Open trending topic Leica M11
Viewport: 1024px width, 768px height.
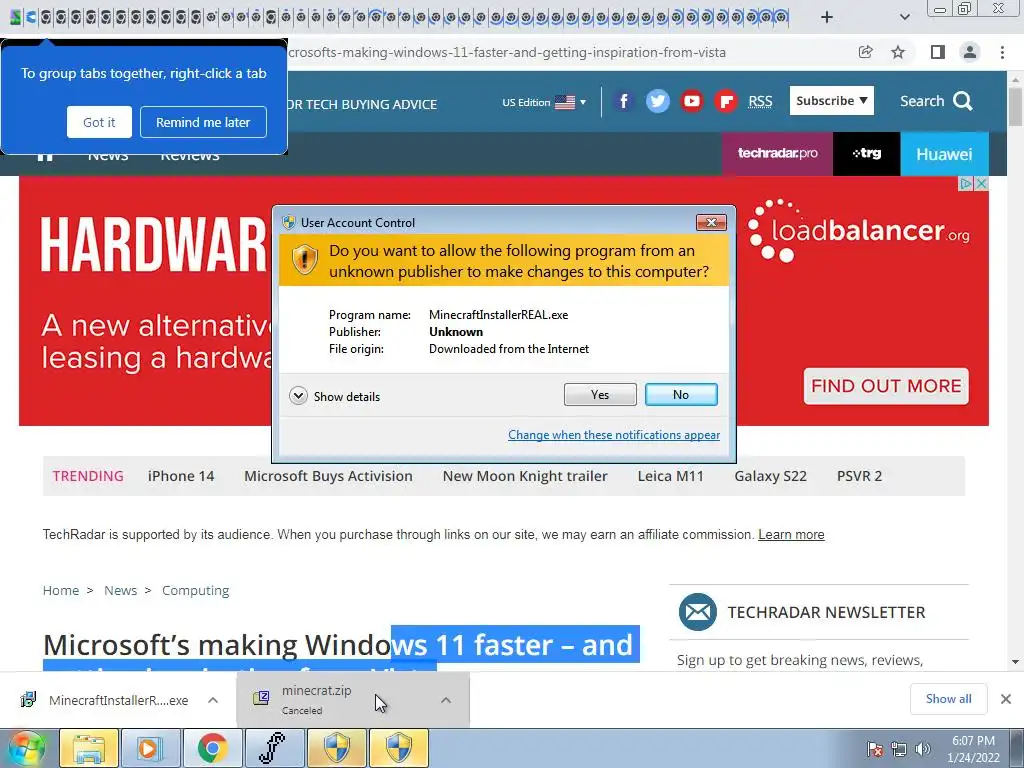(x=671, y=476)
